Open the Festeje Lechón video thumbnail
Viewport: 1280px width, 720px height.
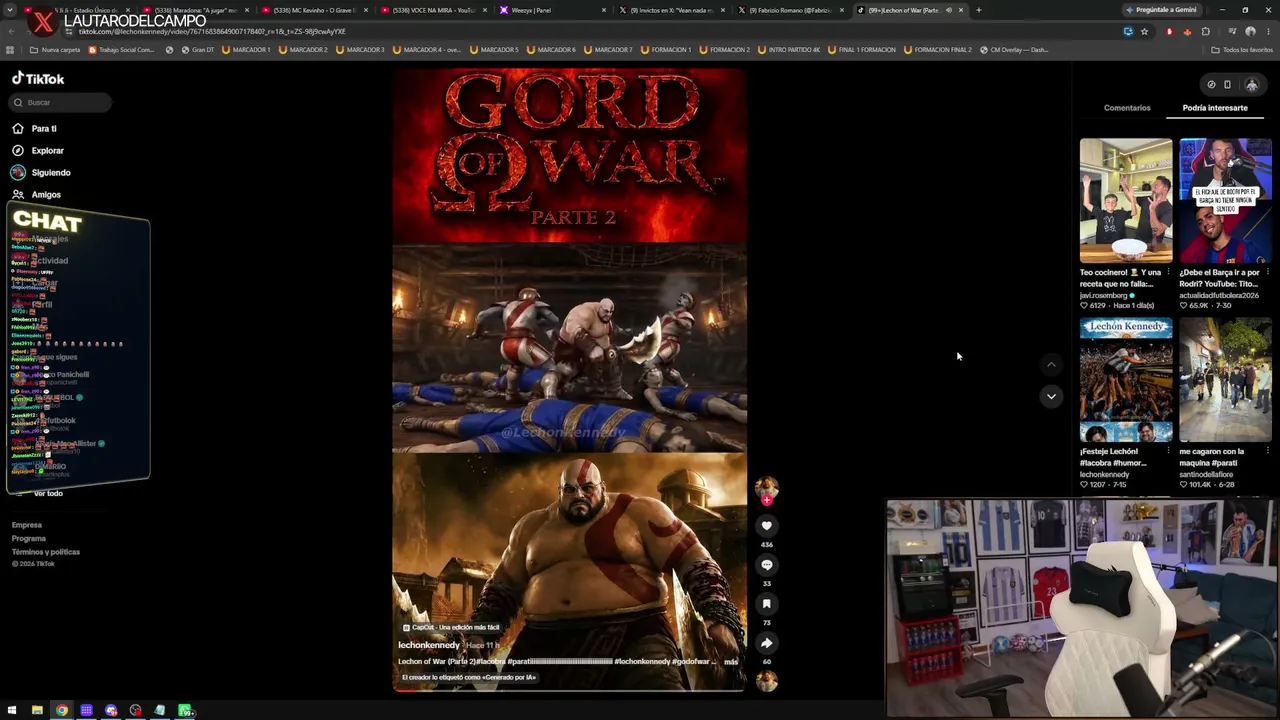(x=1126, y=380)
